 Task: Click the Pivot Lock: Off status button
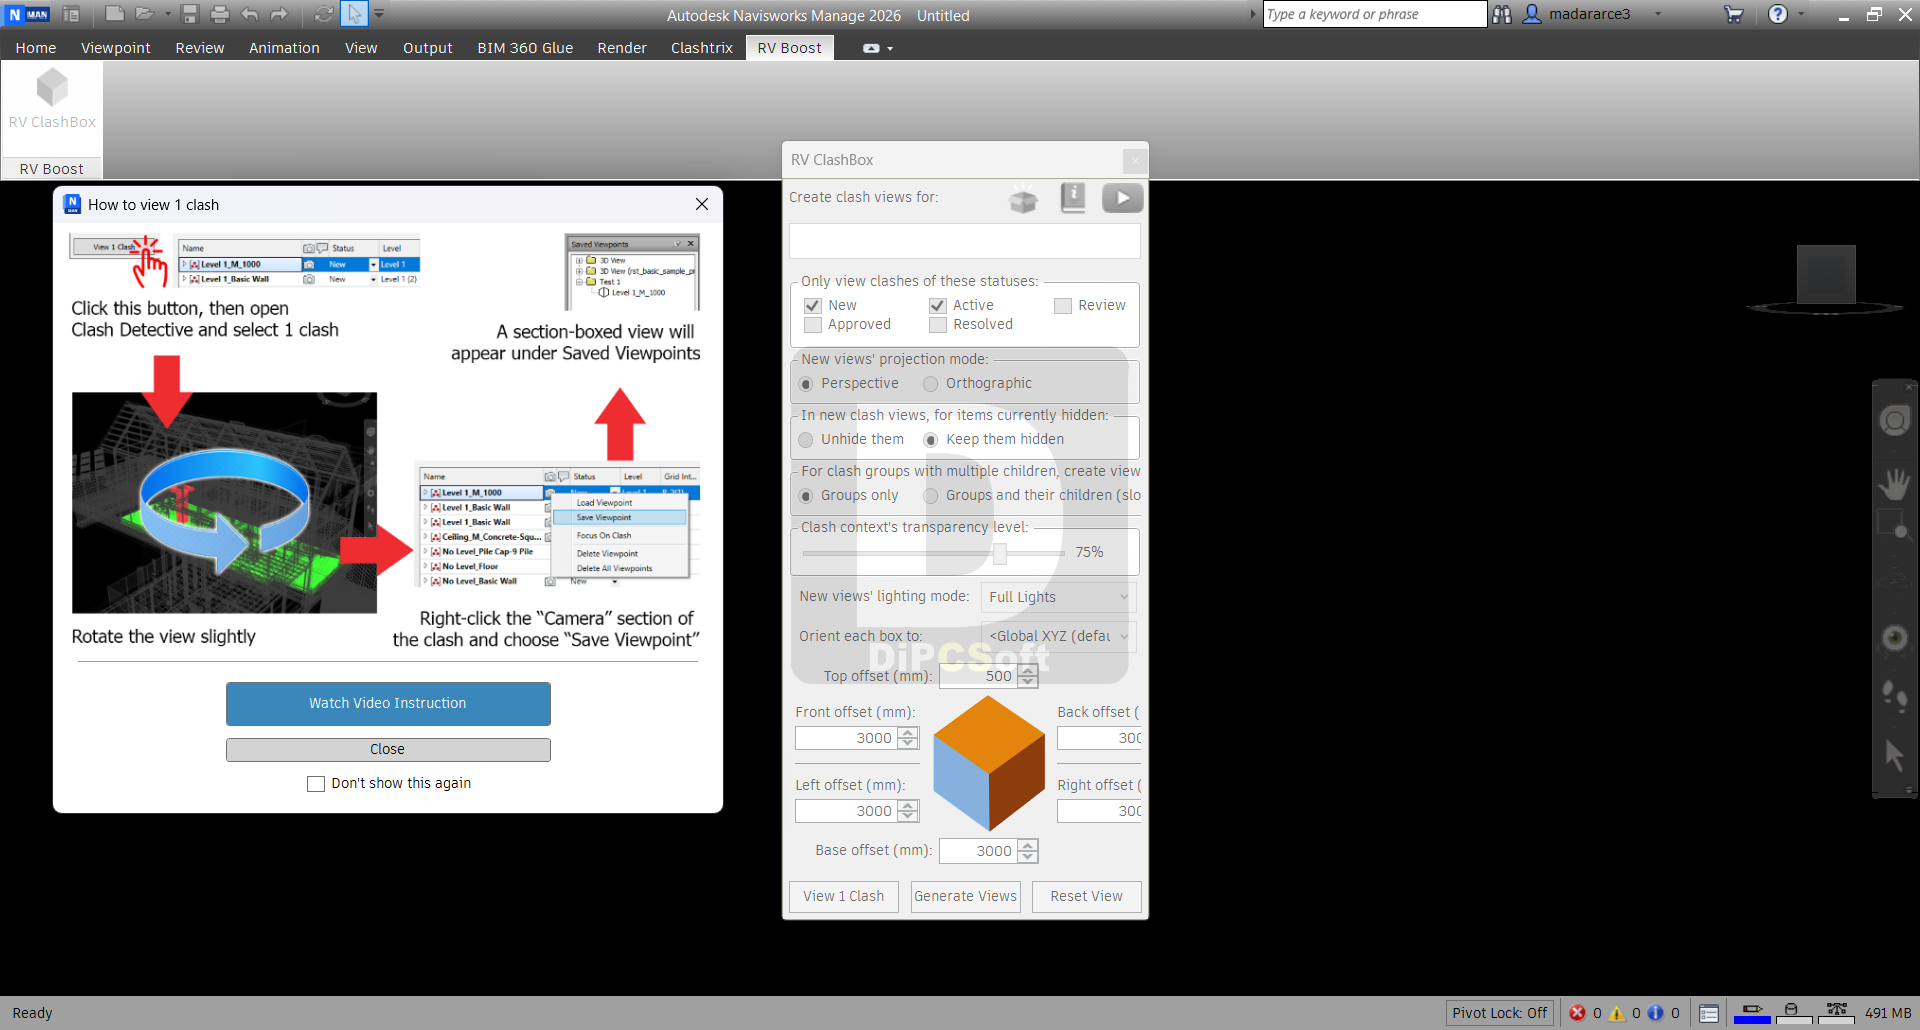(1499, 1013)
